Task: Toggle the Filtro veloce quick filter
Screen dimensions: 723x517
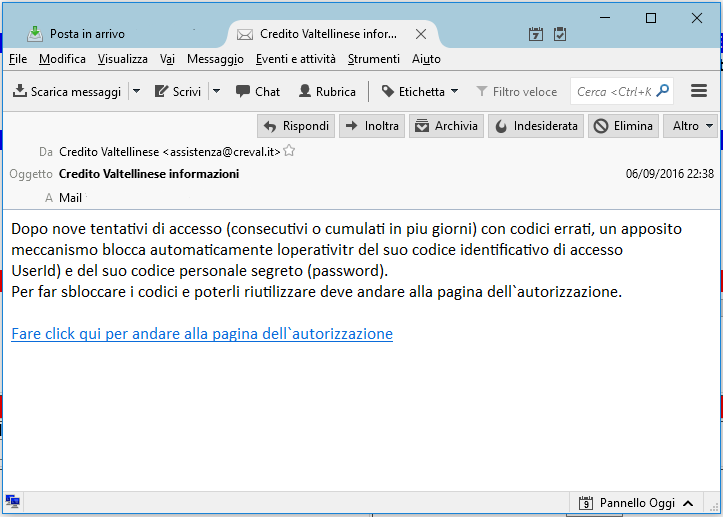Action: pyautogui.click(x=516, y=91)
